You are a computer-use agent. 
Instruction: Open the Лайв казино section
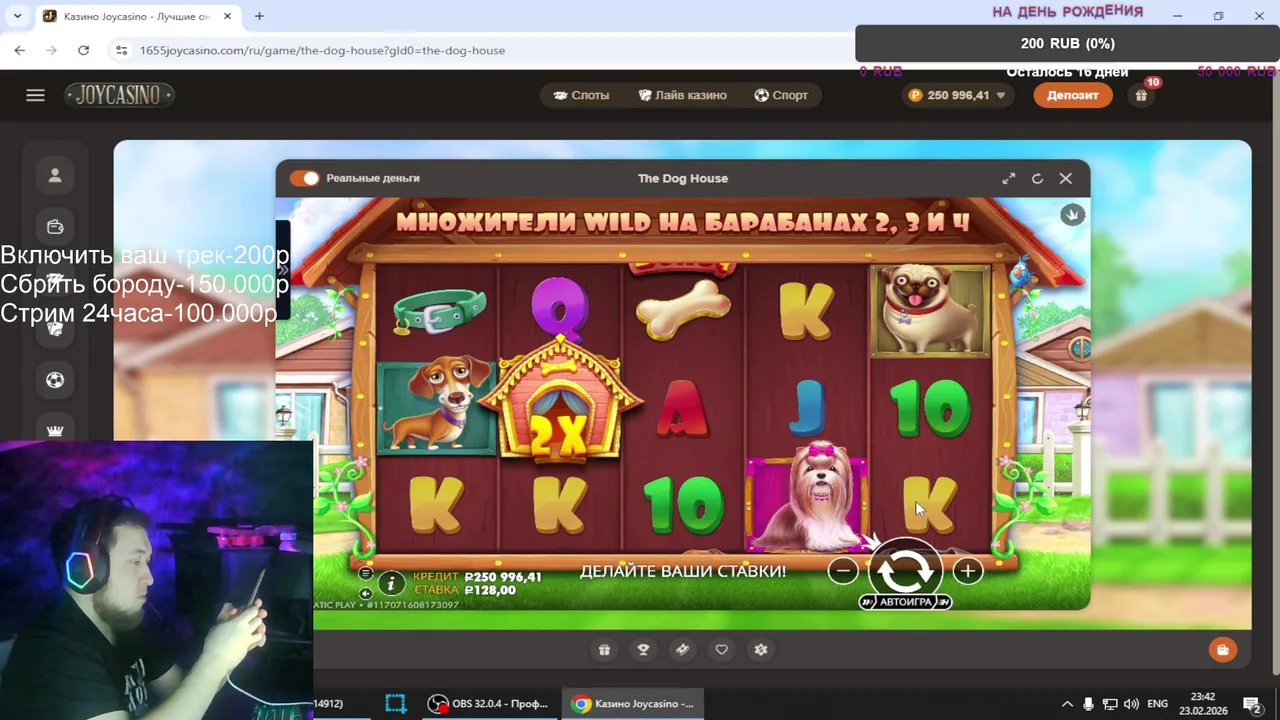683,95
